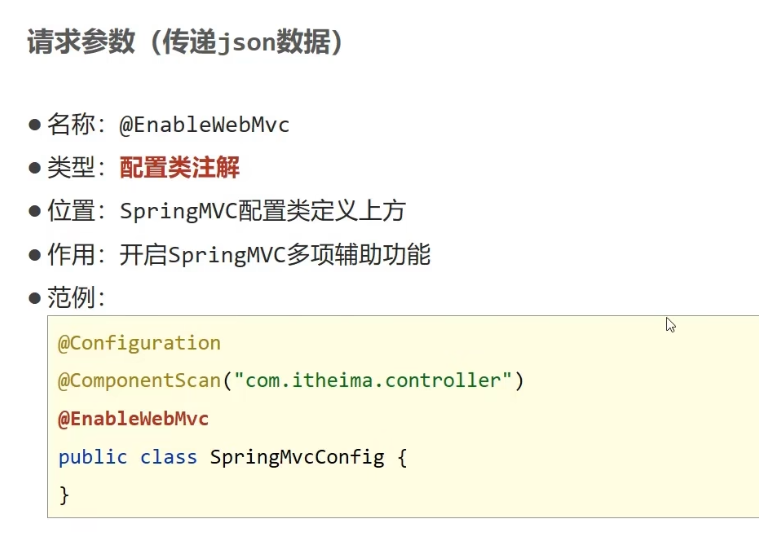Click the bullet dot before 名称
Viewport: 759px width, 538px height.
click(x=35, y=125)
